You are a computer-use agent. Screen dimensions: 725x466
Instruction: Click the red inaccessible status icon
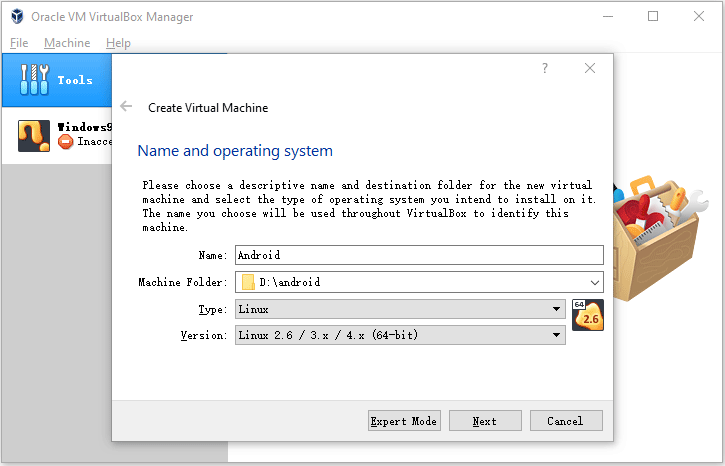[66, 141]
